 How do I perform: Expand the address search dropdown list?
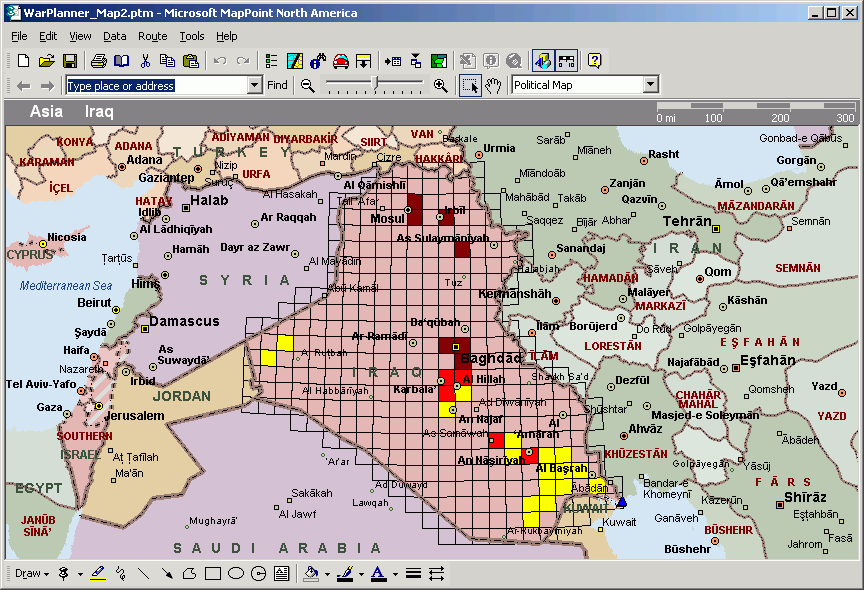pyautogui.click(x=254, y=86)
